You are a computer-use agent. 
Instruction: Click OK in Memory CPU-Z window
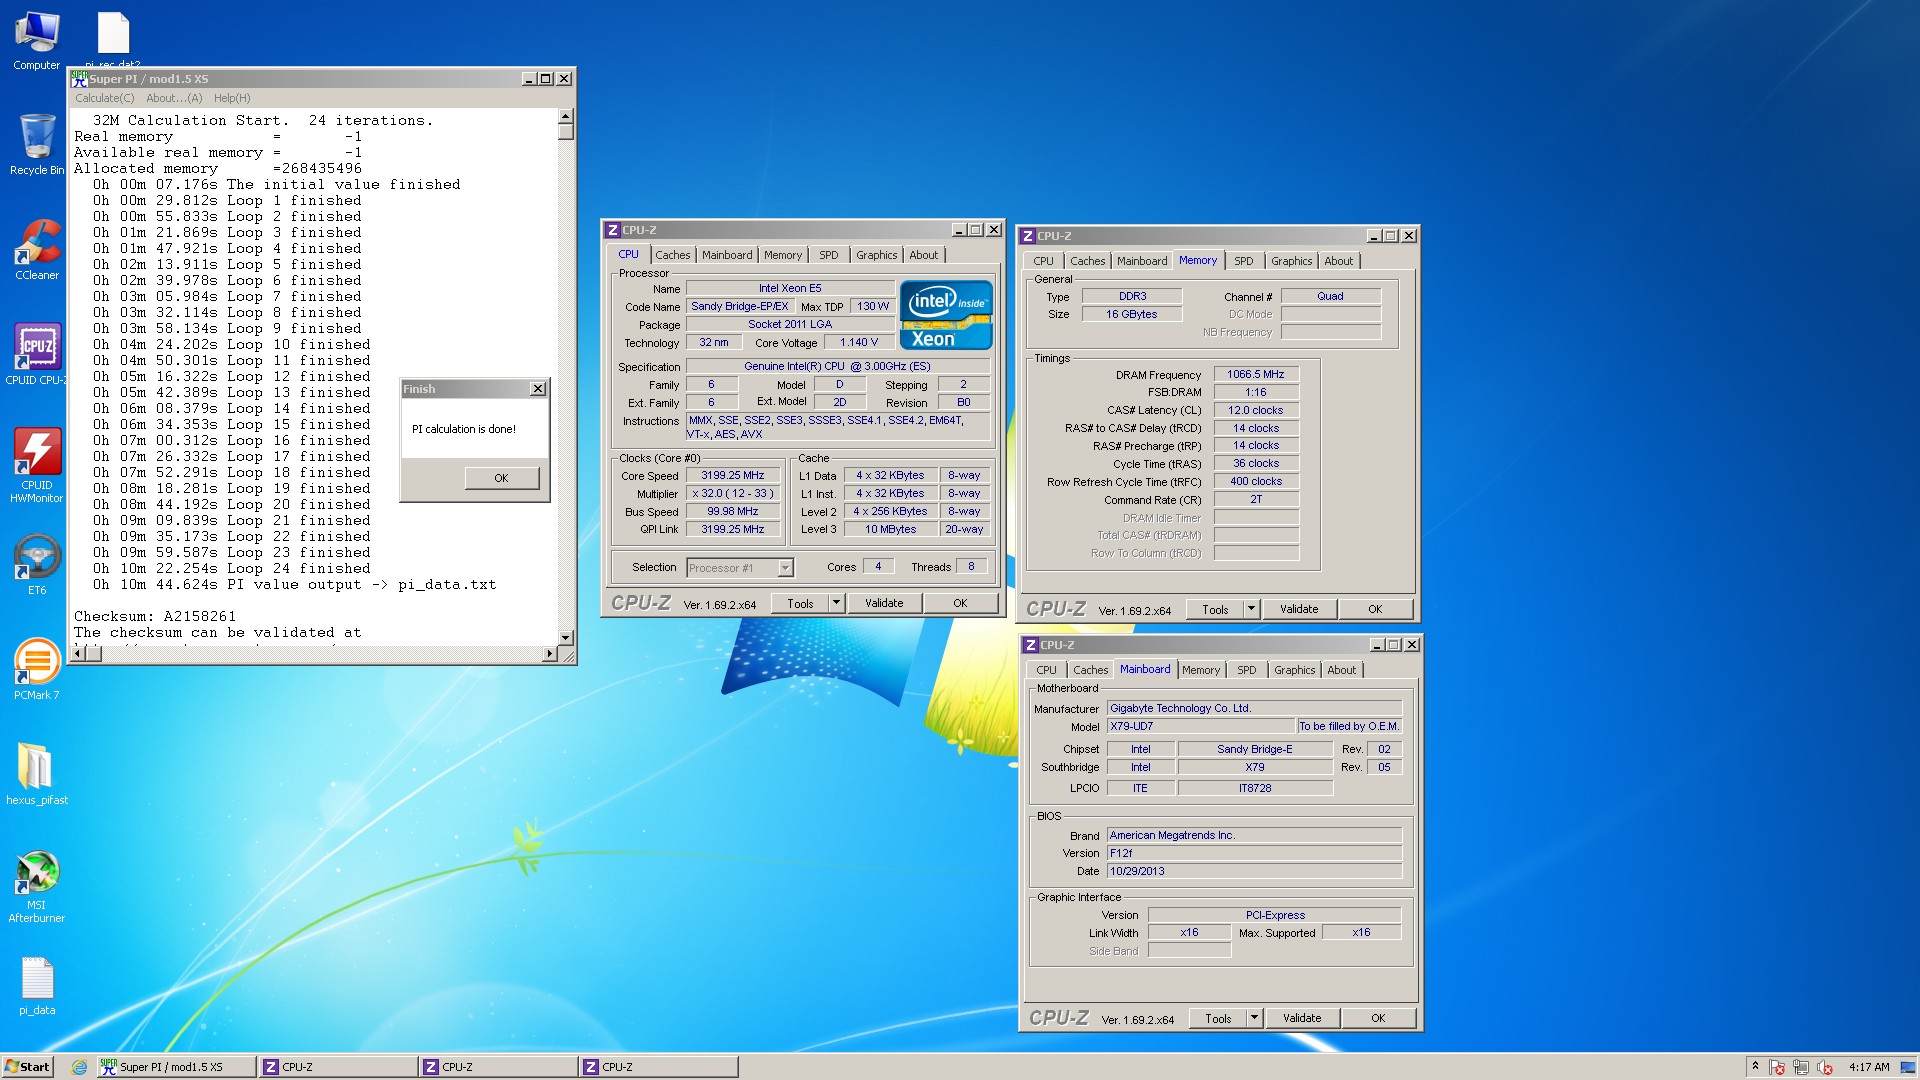coord(1375,609)
